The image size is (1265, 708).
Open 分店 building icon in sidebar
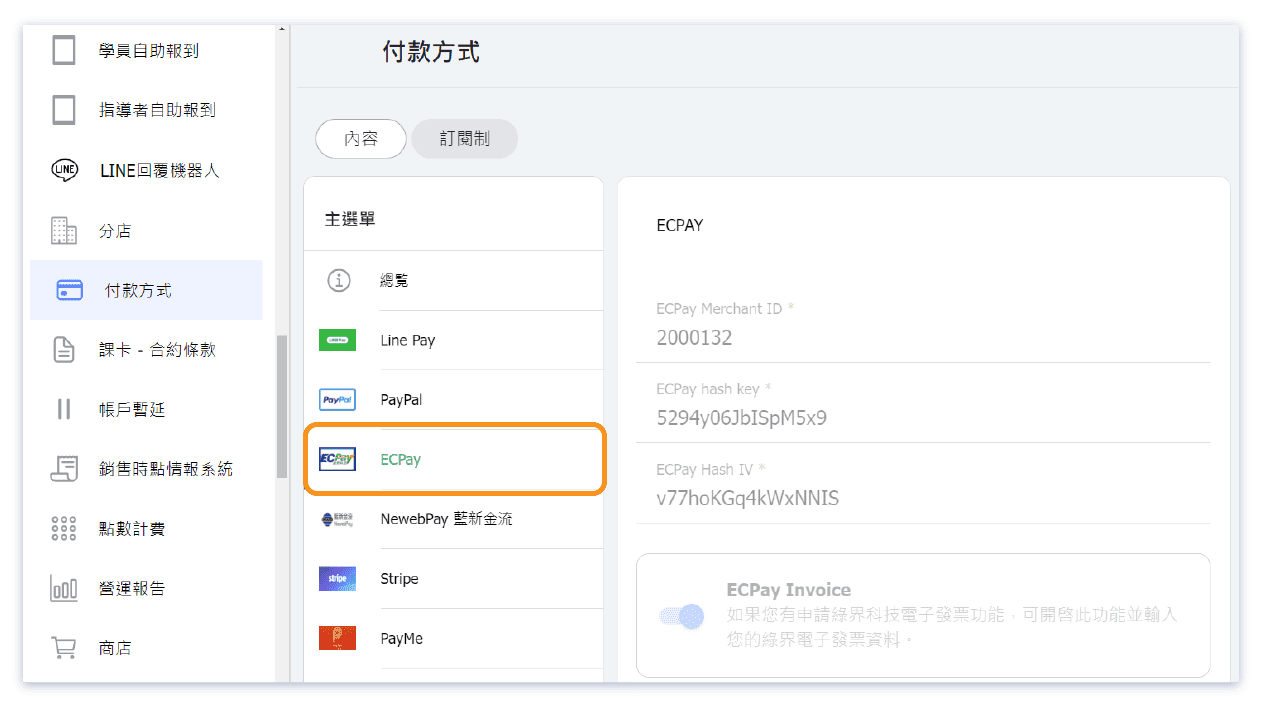point(64,231)
